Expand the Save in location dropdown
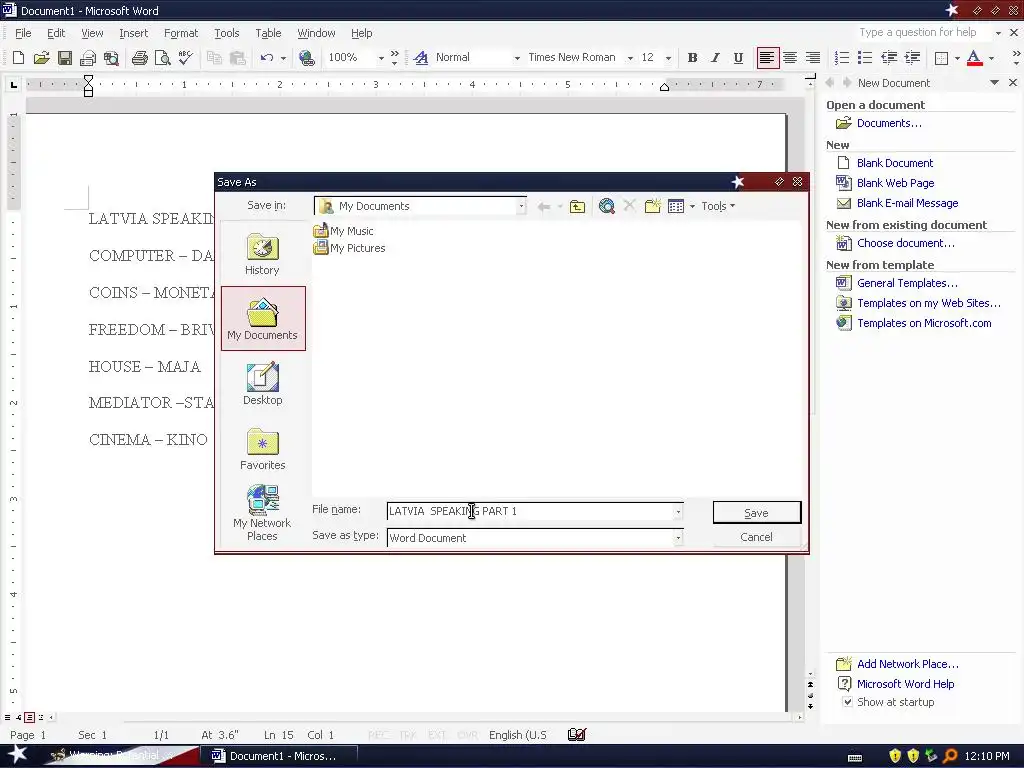This screenshot has width=1024, height=768. 521,206
